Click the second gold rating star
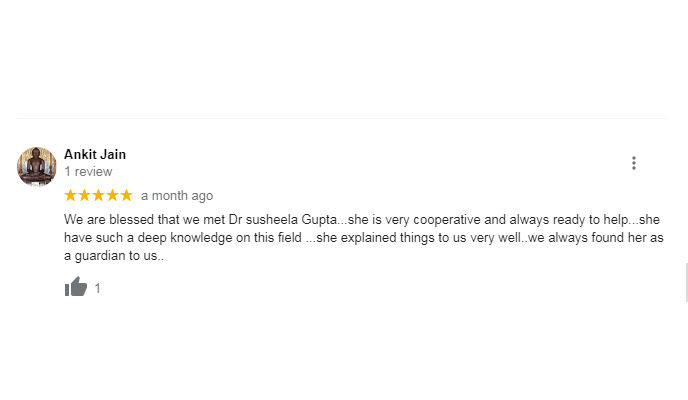Viewport: 688px width, 400px height. pos(84,195)
